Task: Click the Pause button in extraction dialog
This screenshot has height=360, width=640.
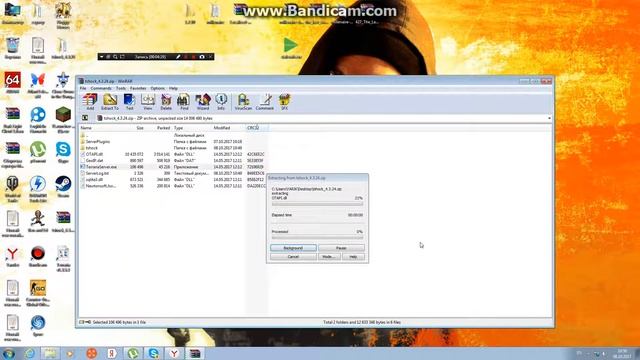Action: pos(341,248)
